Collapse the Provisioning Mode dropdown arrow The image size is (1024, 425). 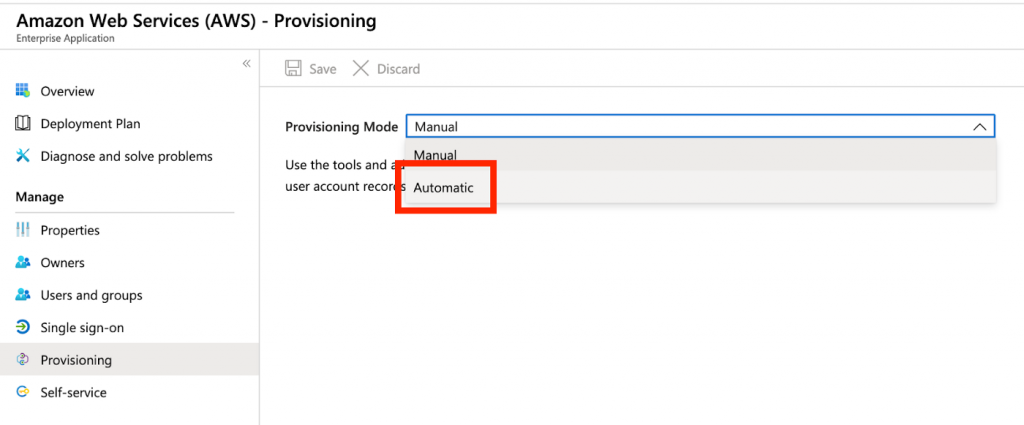(x=980, y=127)
